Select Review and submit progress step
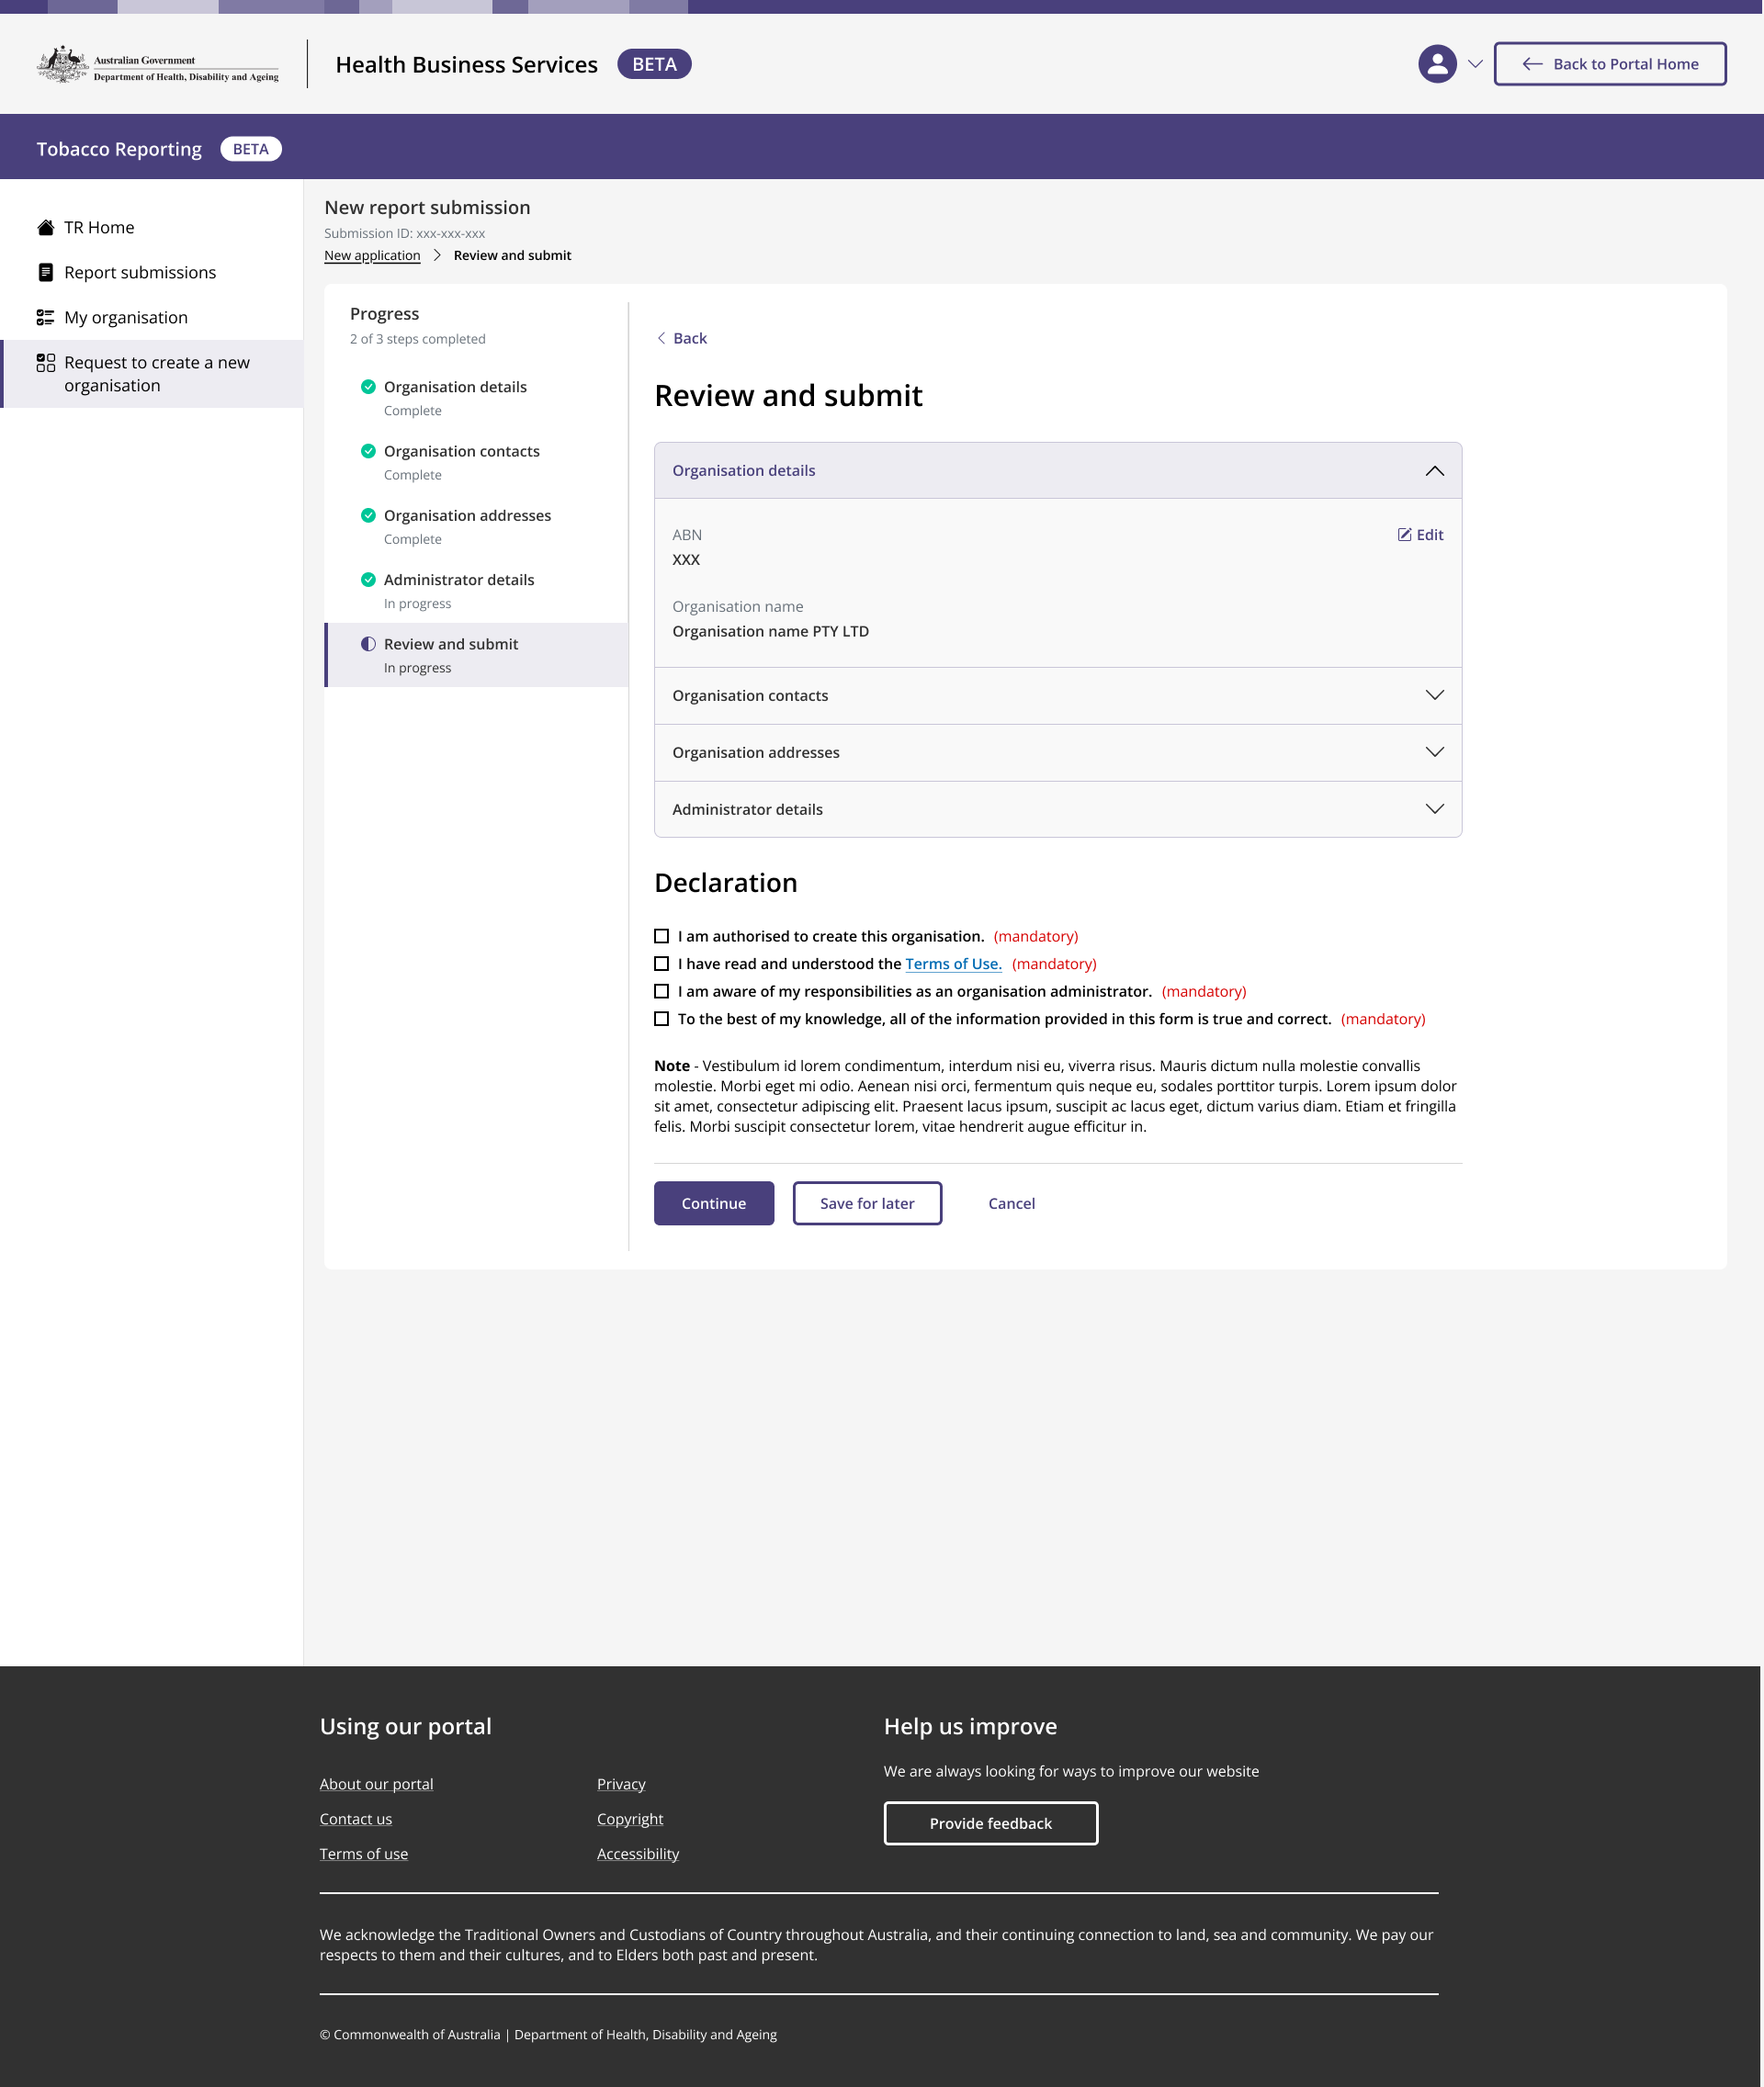1764x2087 pixels. tap(476, 655)
